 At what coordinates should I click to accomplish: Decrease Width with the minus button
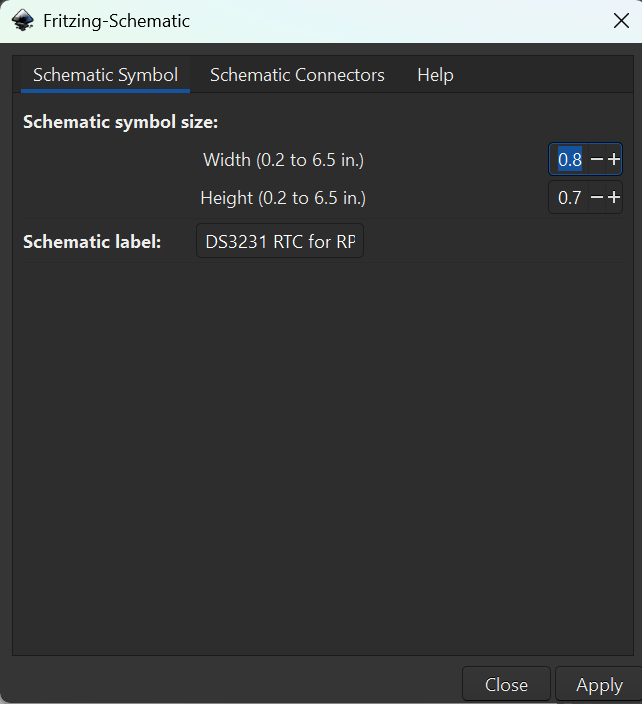click(x=597, y=159)
